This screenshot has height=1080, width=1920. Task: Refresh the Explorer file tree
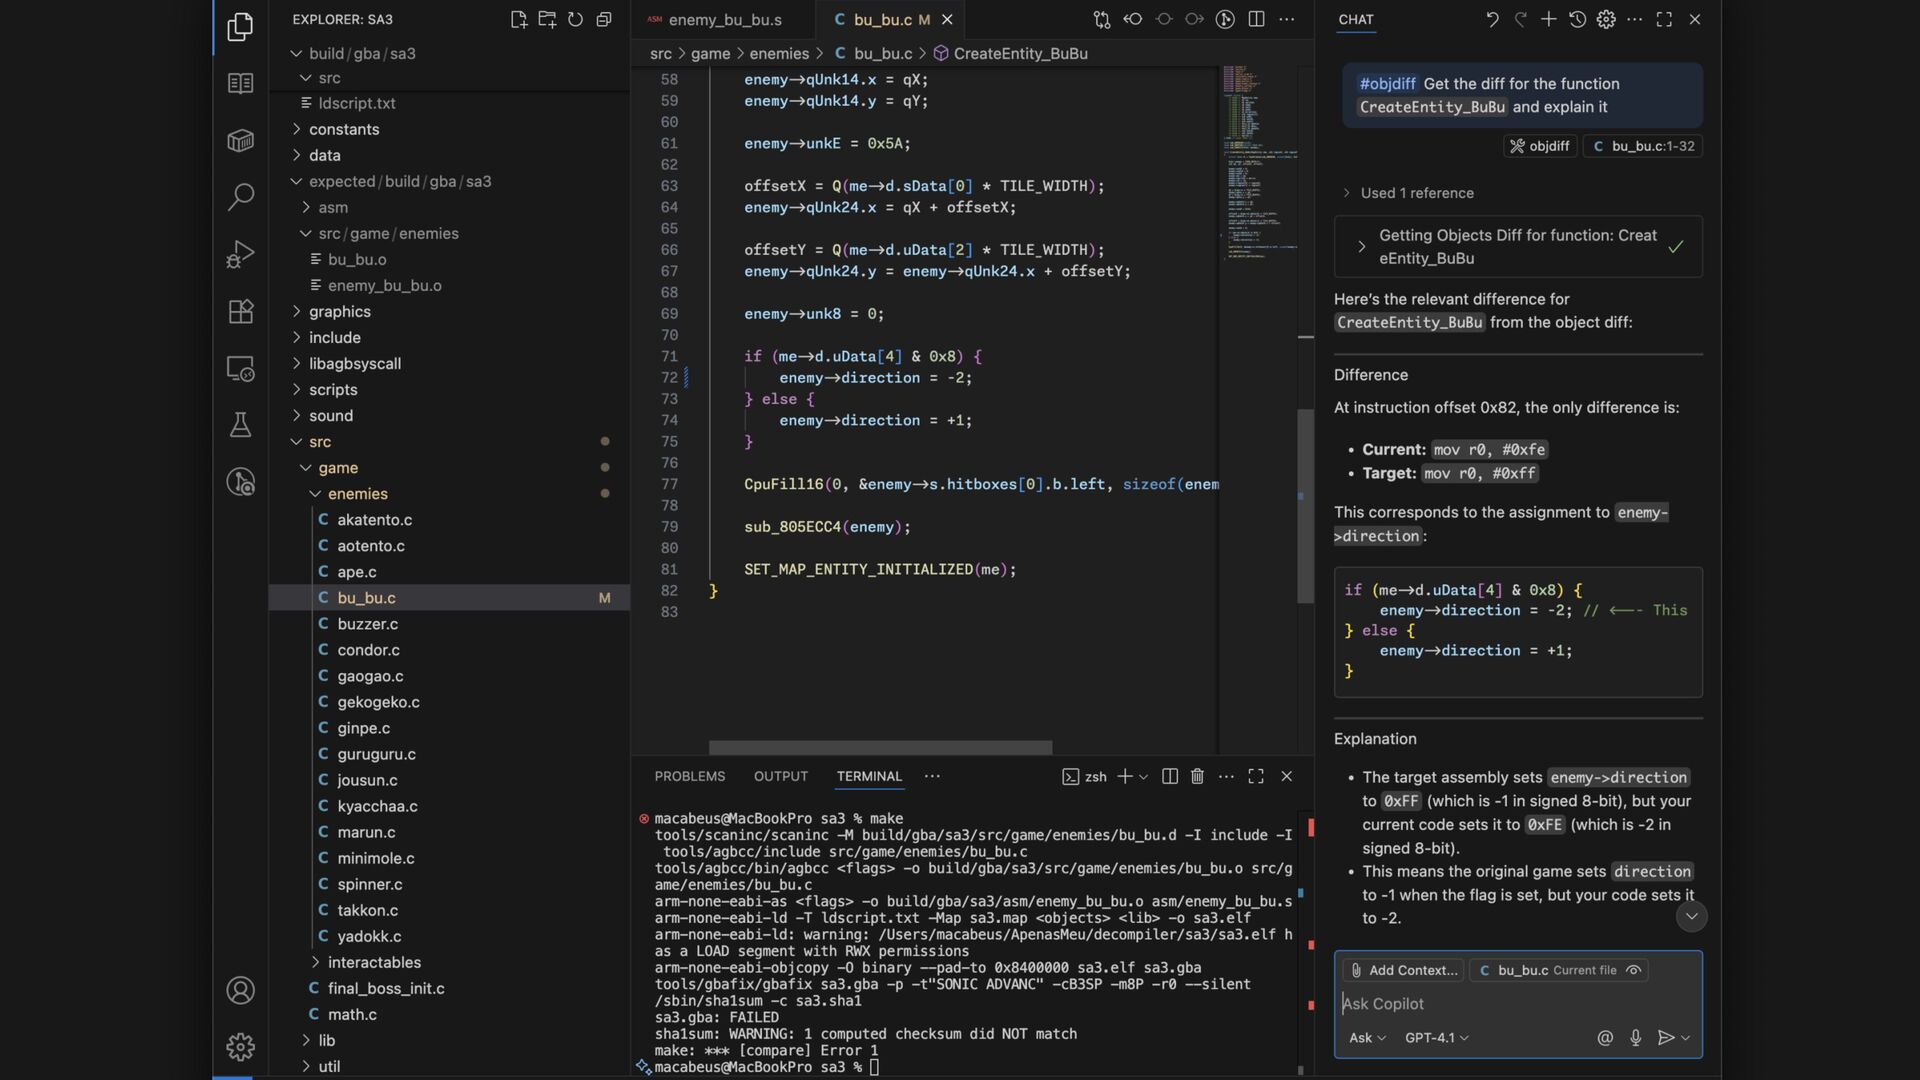575,19
